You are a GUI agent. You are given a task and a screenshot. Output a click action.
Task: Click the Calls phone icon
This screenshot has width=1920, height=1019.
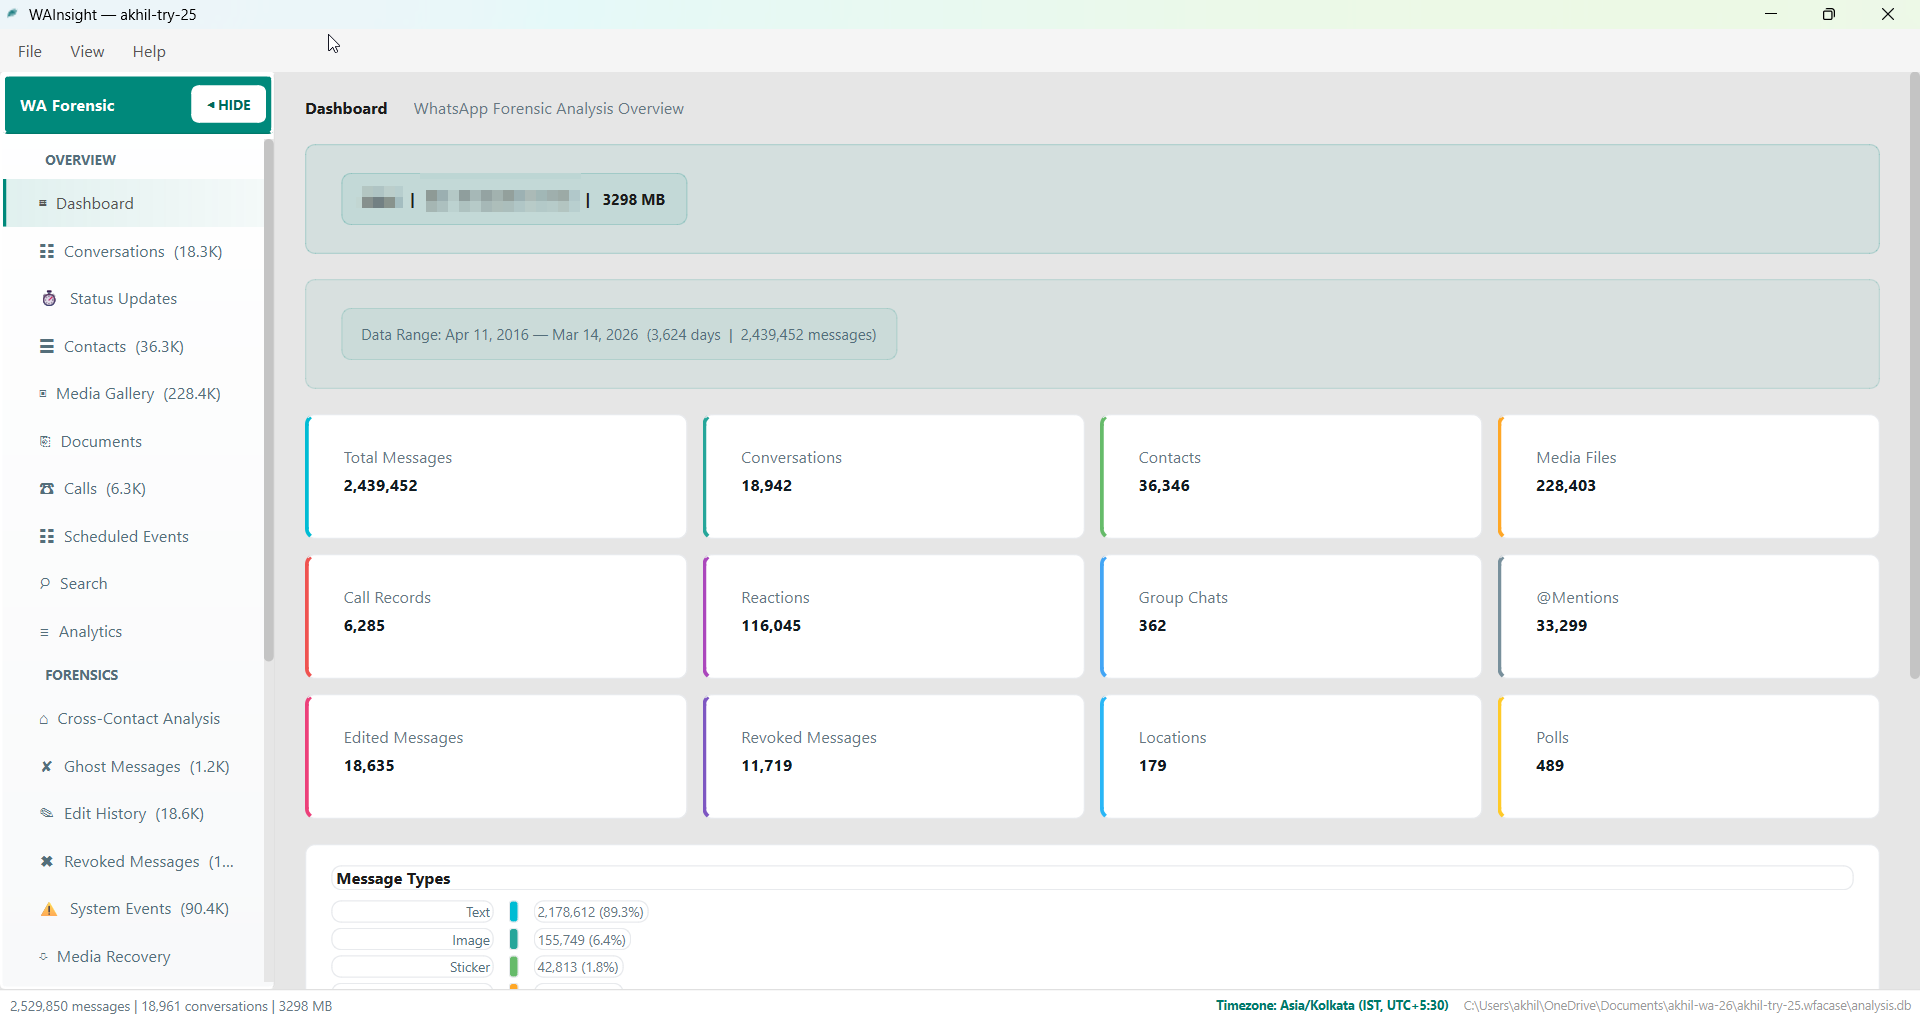point(47,489)
